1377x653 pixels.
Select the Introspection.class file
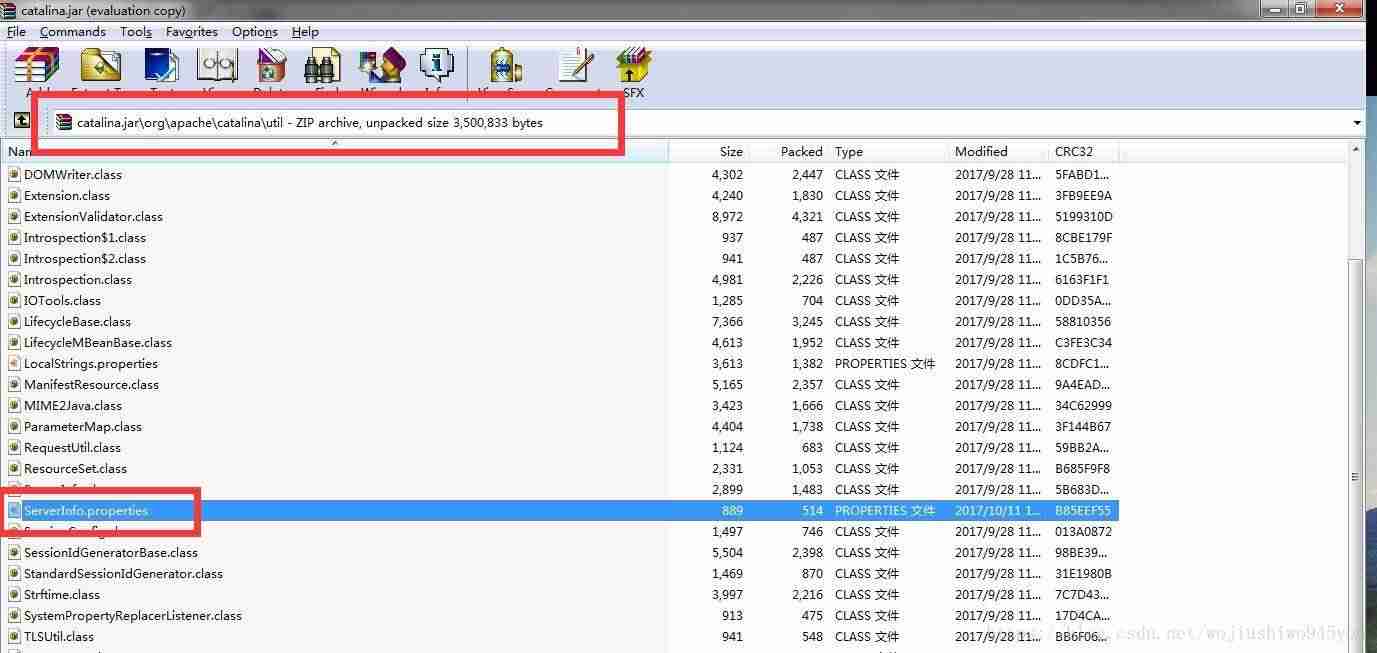(78, 279)
